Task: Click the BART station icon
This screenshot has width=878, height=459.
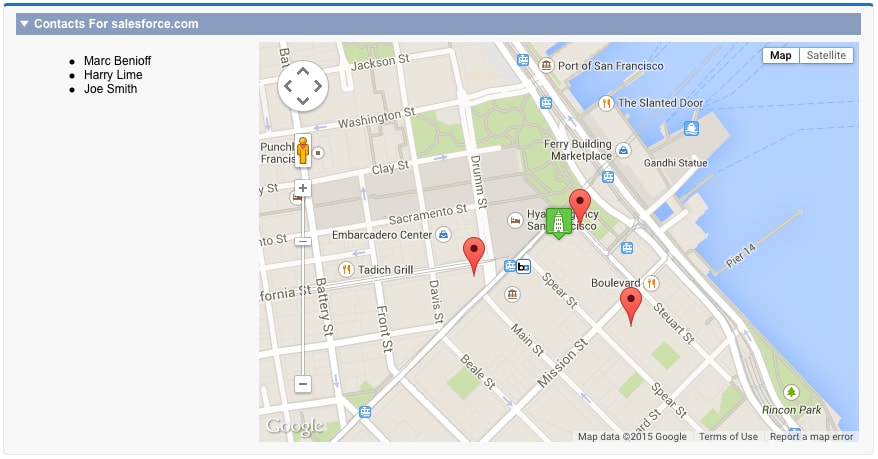Action: tap(524, 266)
